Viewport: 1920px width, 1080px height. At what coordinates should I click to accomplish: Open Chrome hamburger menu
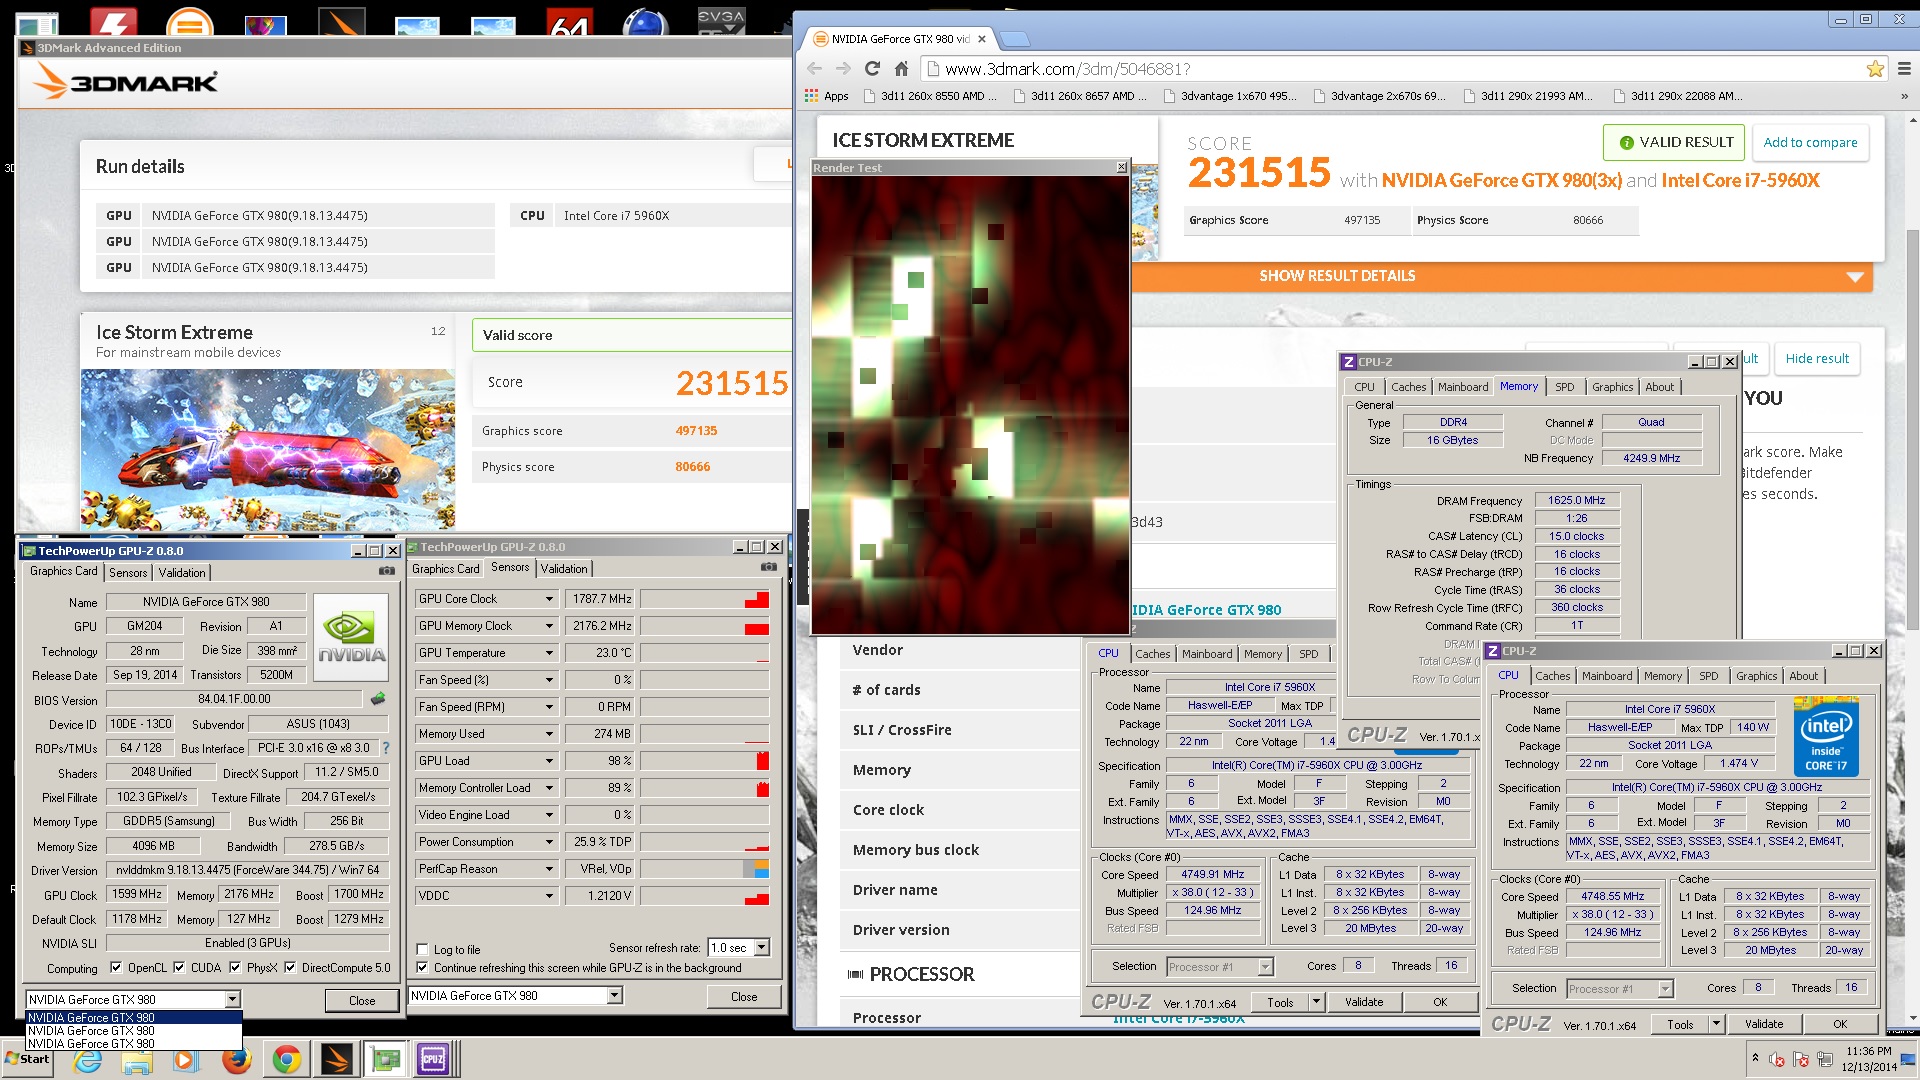(1904, 69)
